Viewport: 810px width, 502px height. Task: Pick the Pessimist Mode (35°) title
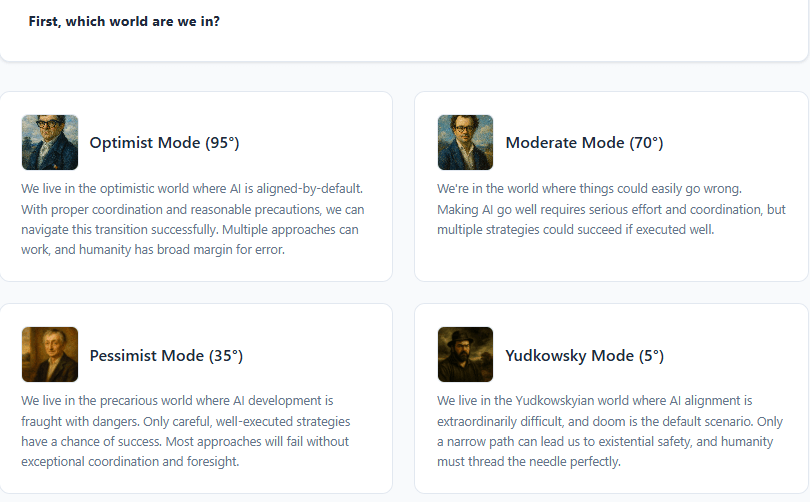pyautogui.click(x=166, y=356)
